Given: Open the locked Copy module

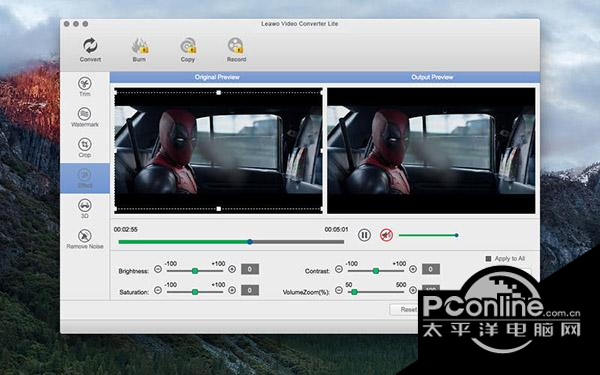Looking at the screenshot, I should (x=188, y=50).
